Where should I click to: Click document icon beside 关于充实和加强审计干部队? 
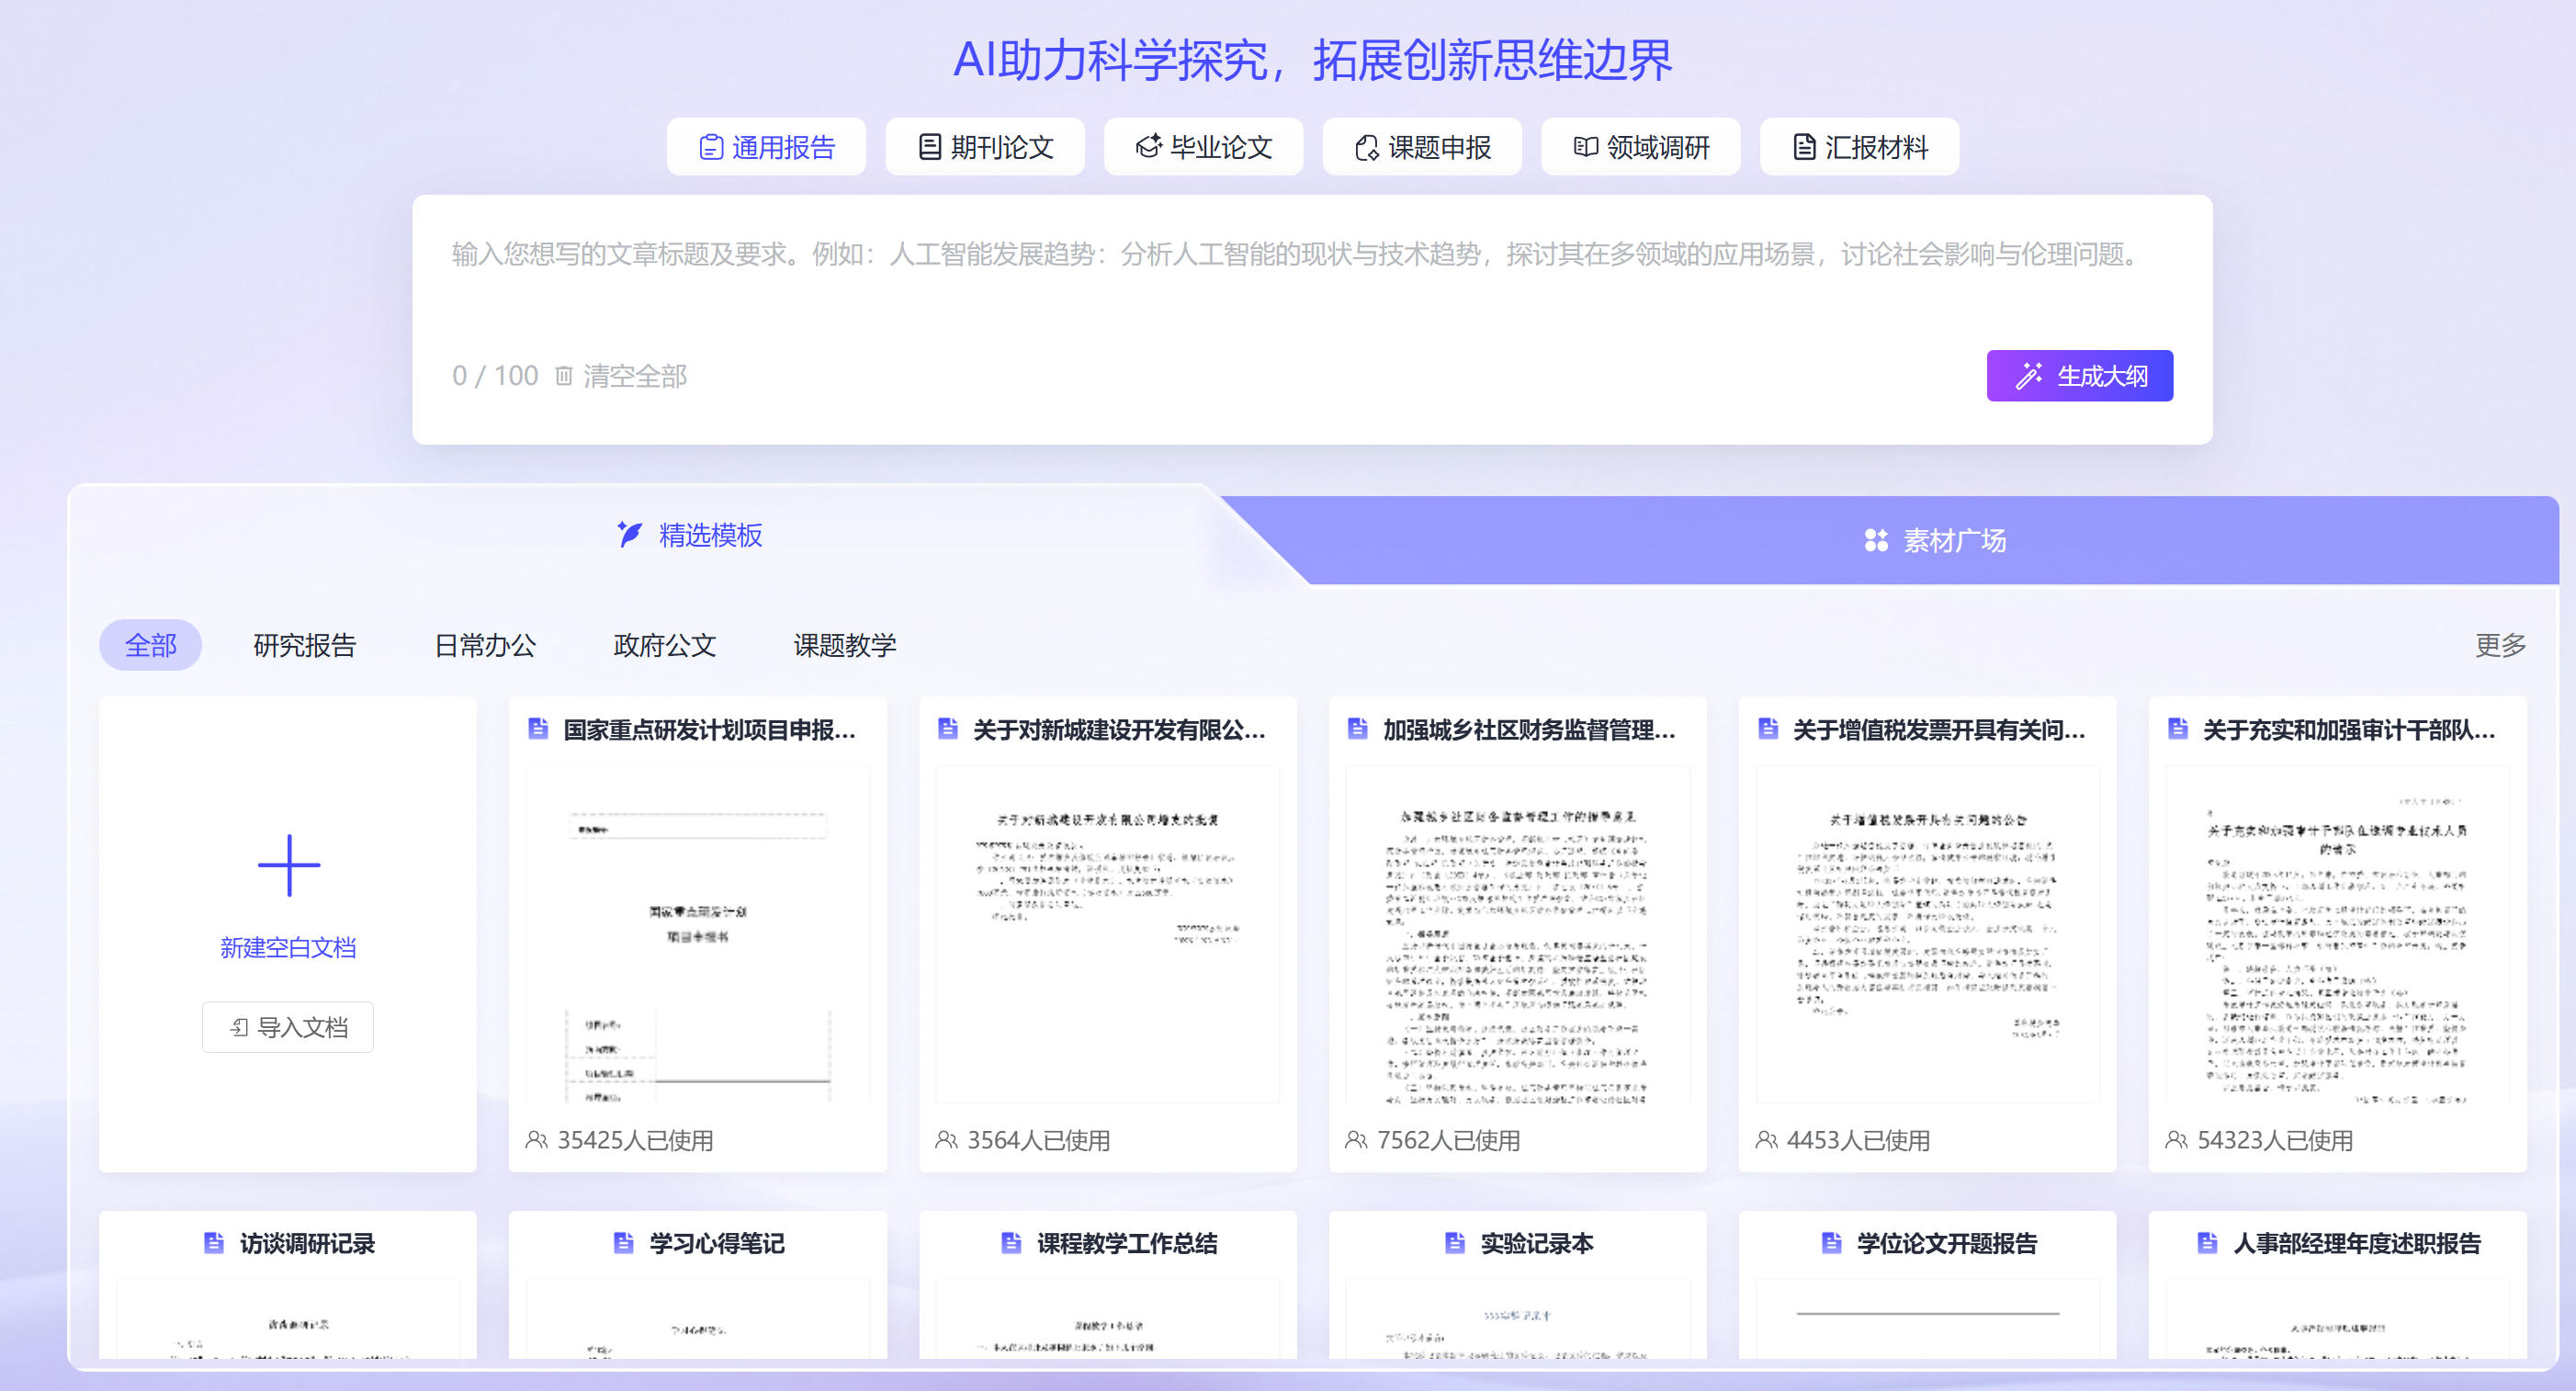tap(2178, 728)
